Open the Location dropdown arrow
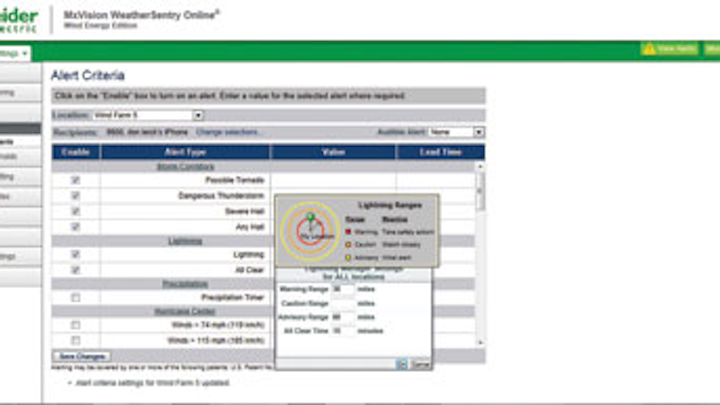The image size is (720, 405). click(198, 115)
